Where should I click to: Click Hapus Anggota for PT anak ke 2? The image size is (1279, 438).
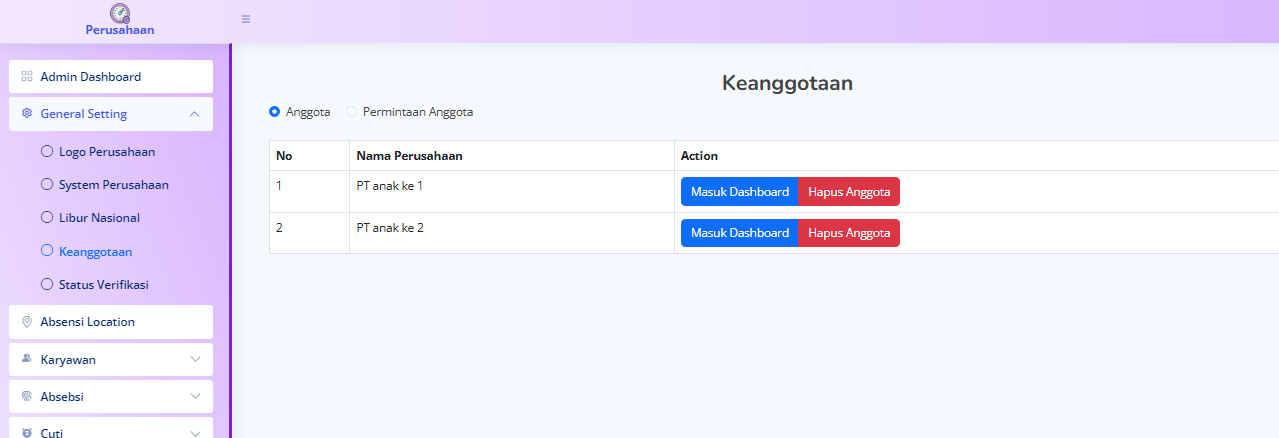tap(849, 233)
